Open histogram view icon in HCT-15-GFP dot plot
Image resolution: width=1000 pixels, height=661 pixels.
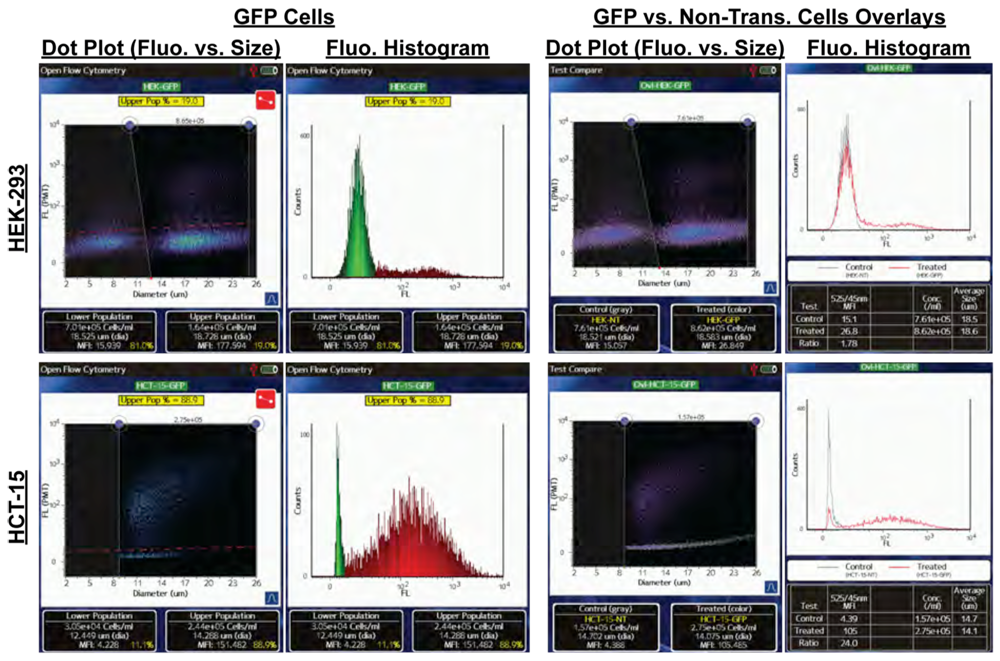coord(272,598)
